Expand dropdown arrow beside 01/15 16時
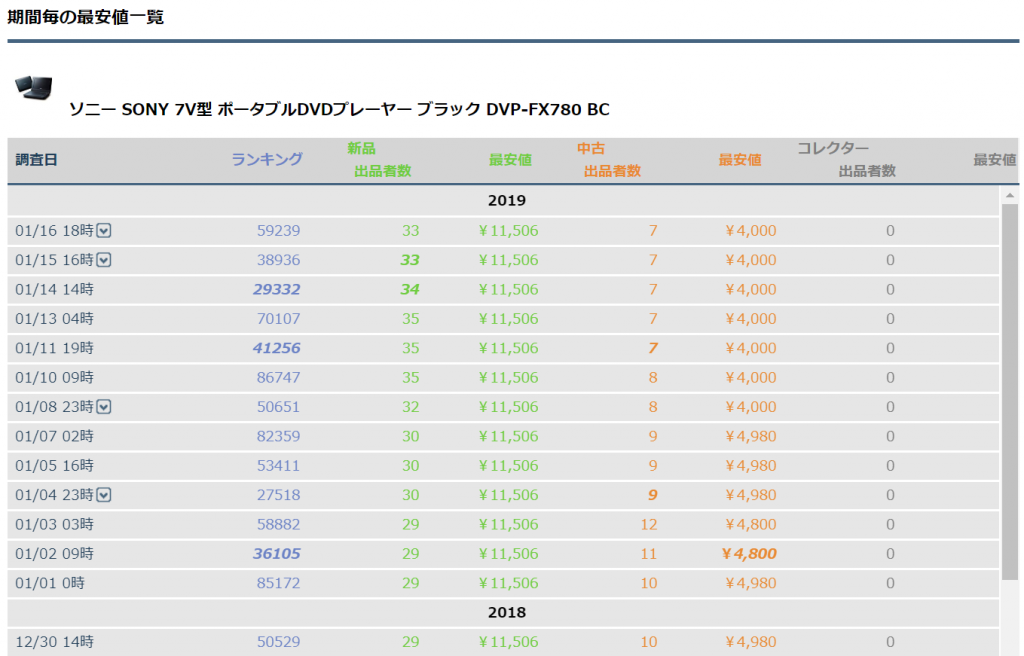1024x656 pixels. click(104, 260)
